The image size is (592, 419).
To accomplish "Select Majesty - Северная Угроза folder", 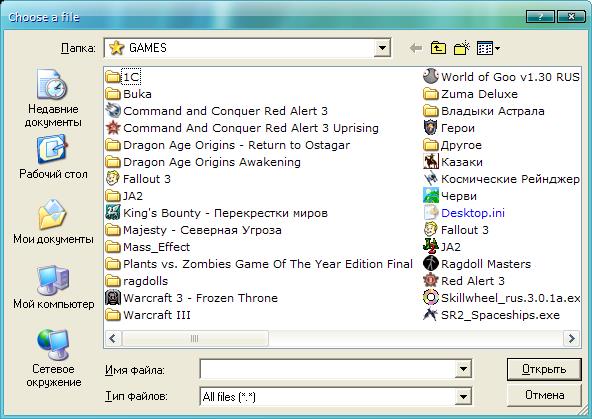I will (194, 230).
